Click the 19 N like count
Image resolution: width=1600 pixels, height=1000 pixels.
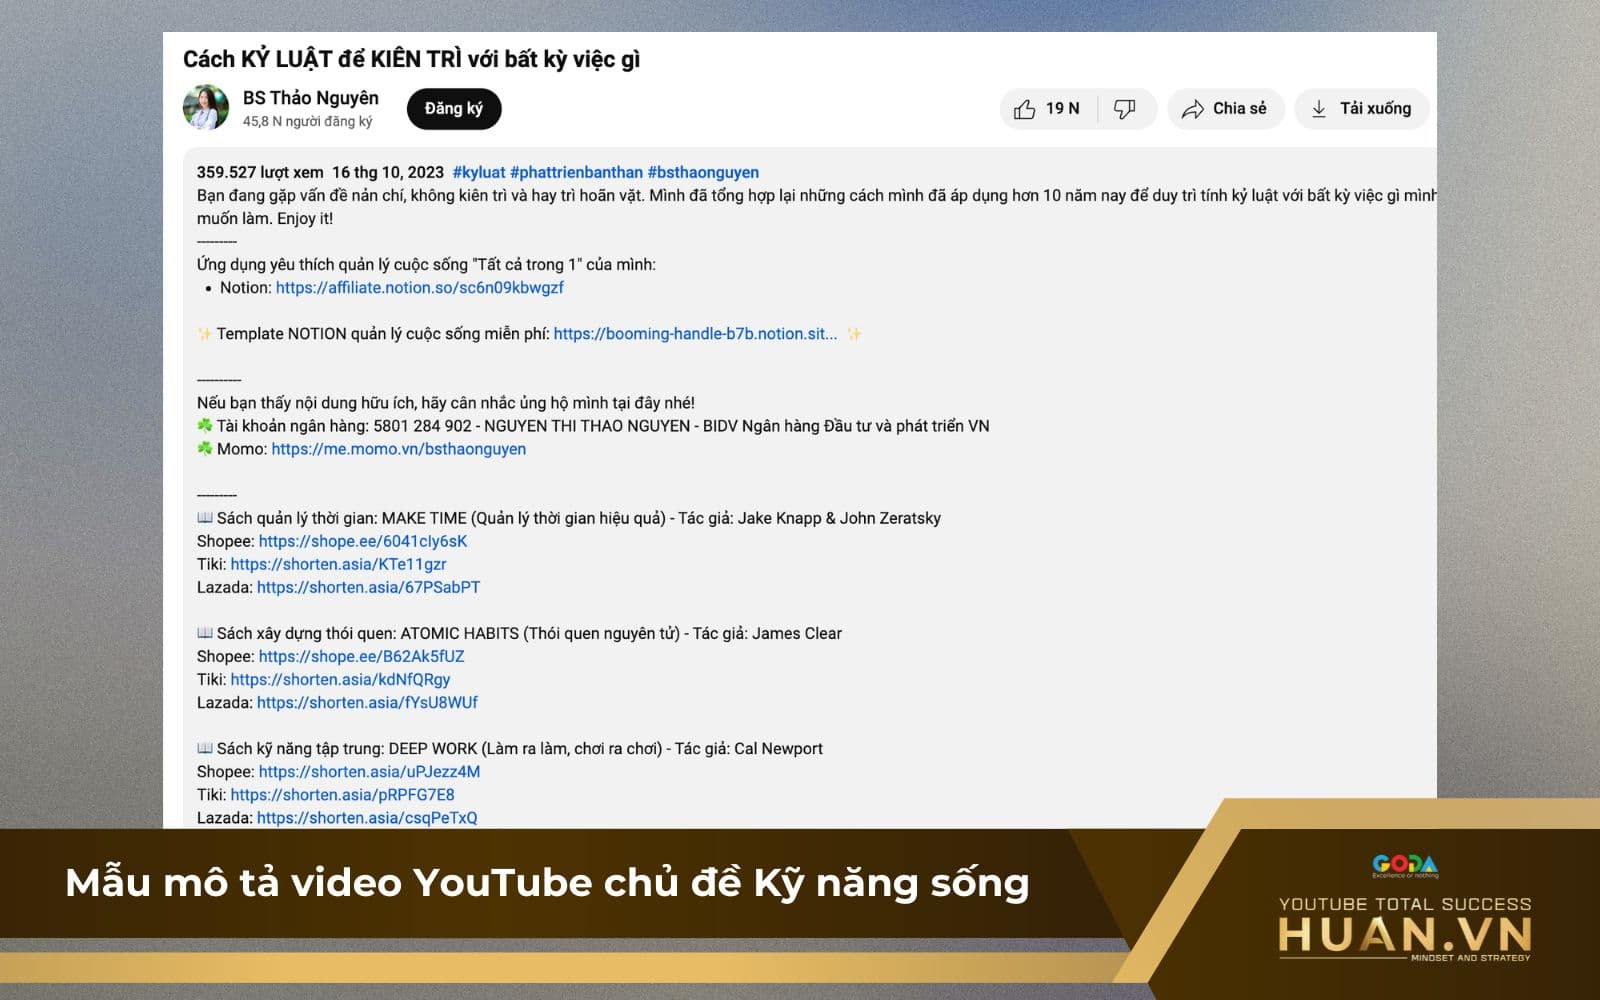[1063, 109]
